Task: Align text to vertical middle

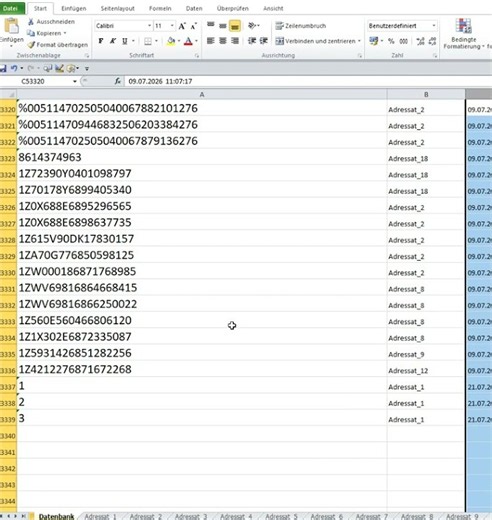Action: pyautogui.click(x=223, y=26)
